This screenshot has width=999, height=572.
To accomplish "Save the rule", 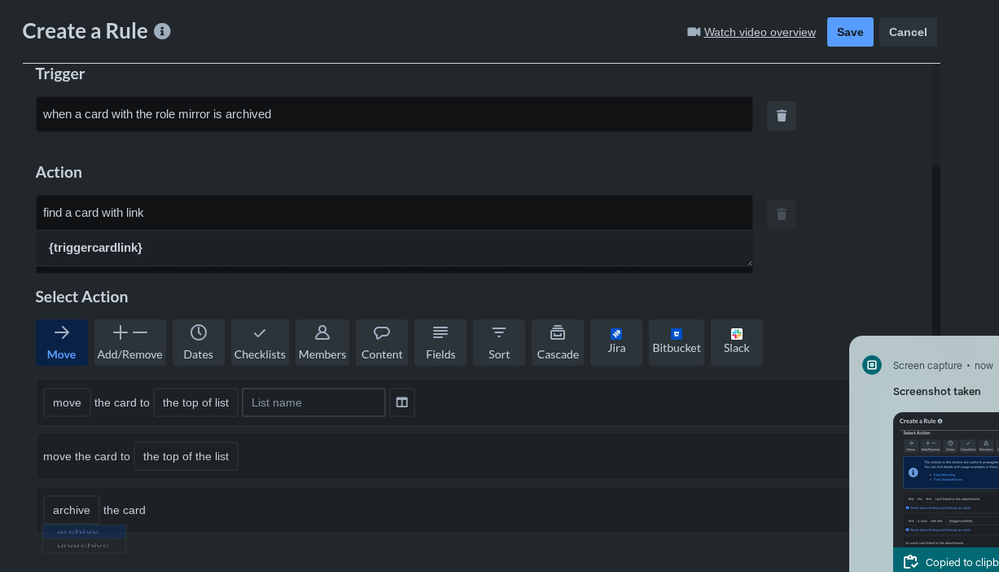I will point(850,32).
